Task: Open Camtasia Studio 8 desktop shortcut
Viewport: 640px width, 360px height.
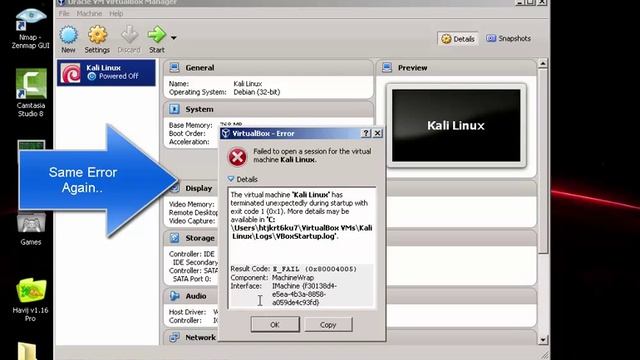Action: [x=31, y=93]
